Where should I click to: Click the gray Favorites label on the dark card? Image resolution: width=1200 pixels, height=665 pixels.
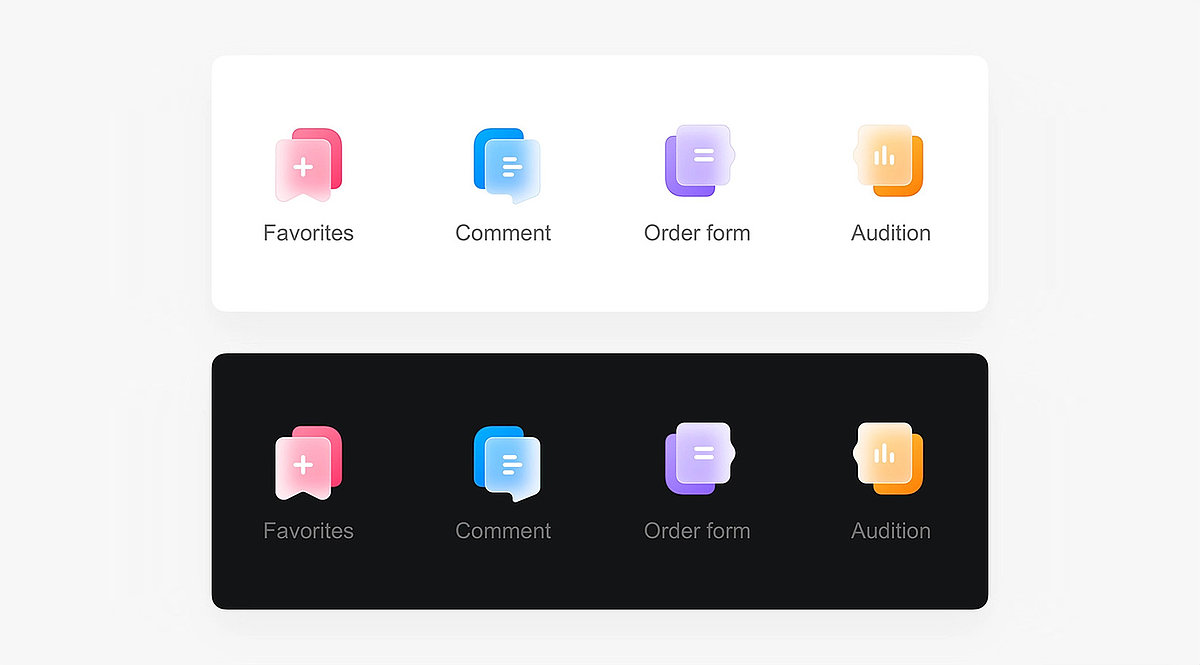click(308, 531)
